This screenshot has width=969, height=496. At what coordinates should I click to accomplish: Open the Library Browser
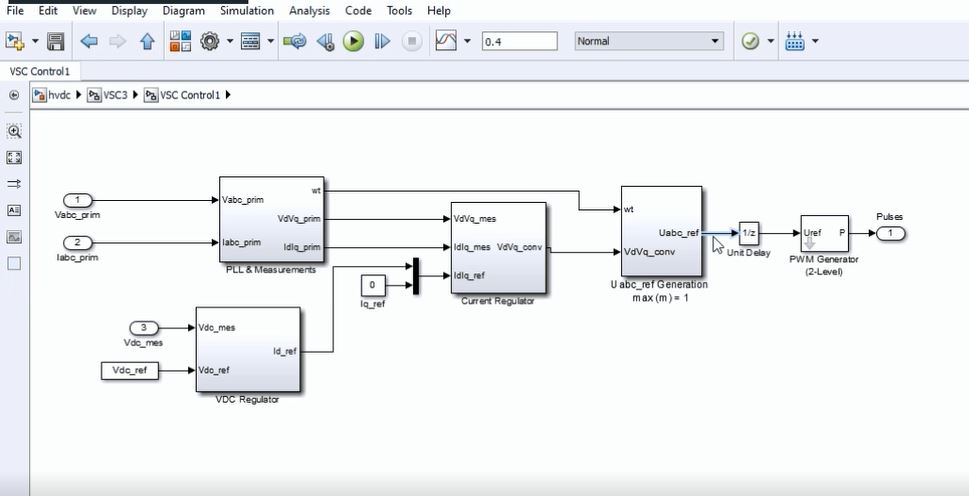click(x=180, y=41)
